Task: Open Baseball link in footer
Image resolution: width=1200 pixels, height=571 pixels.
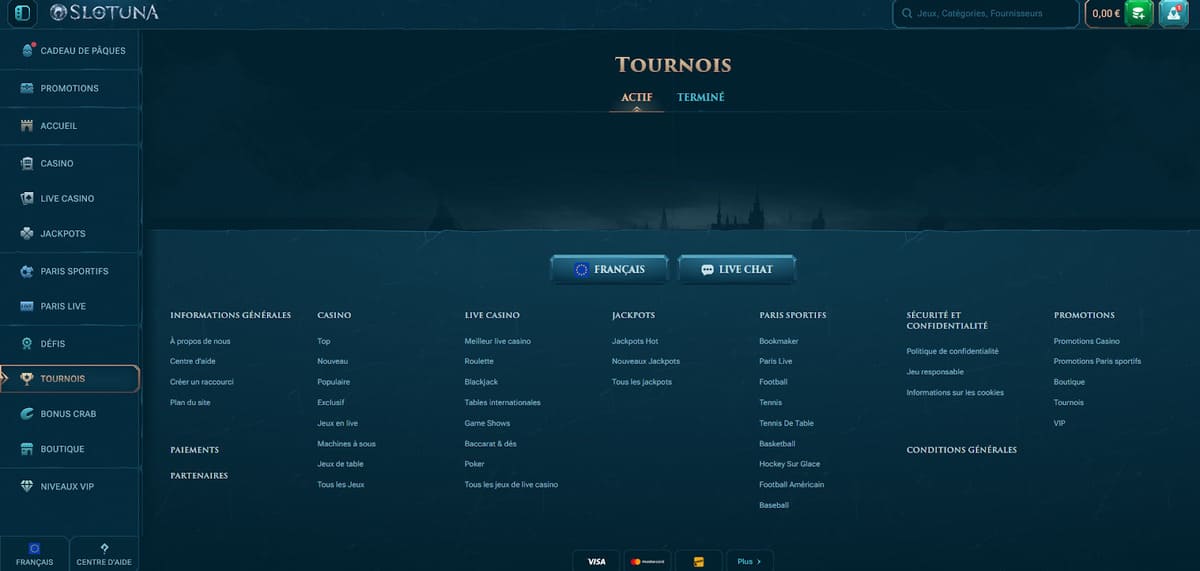Action: tap(774, 505)
